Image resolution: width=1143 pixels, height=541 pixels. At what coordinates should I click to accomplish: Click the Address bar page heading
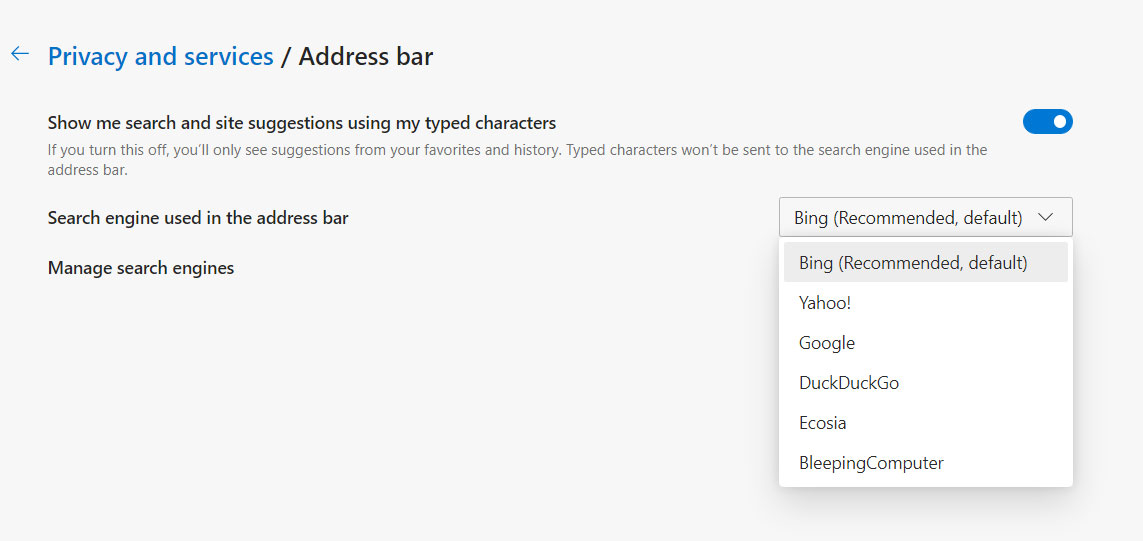[366, 56]
